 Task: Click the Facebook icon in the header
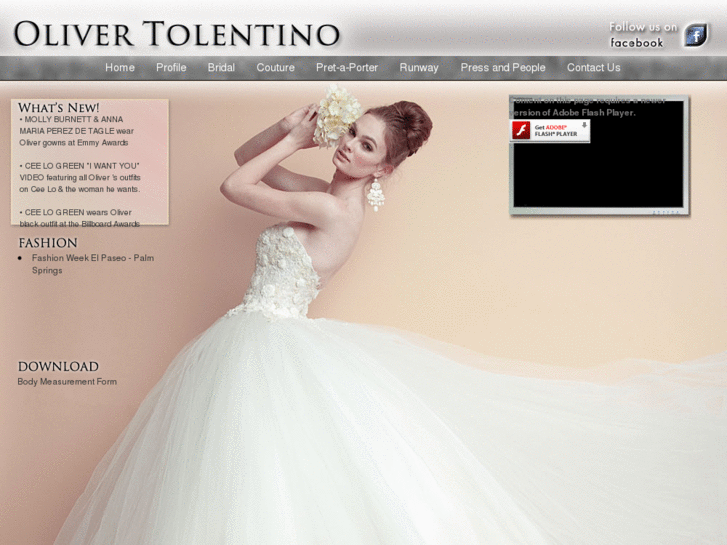point(695,35)
